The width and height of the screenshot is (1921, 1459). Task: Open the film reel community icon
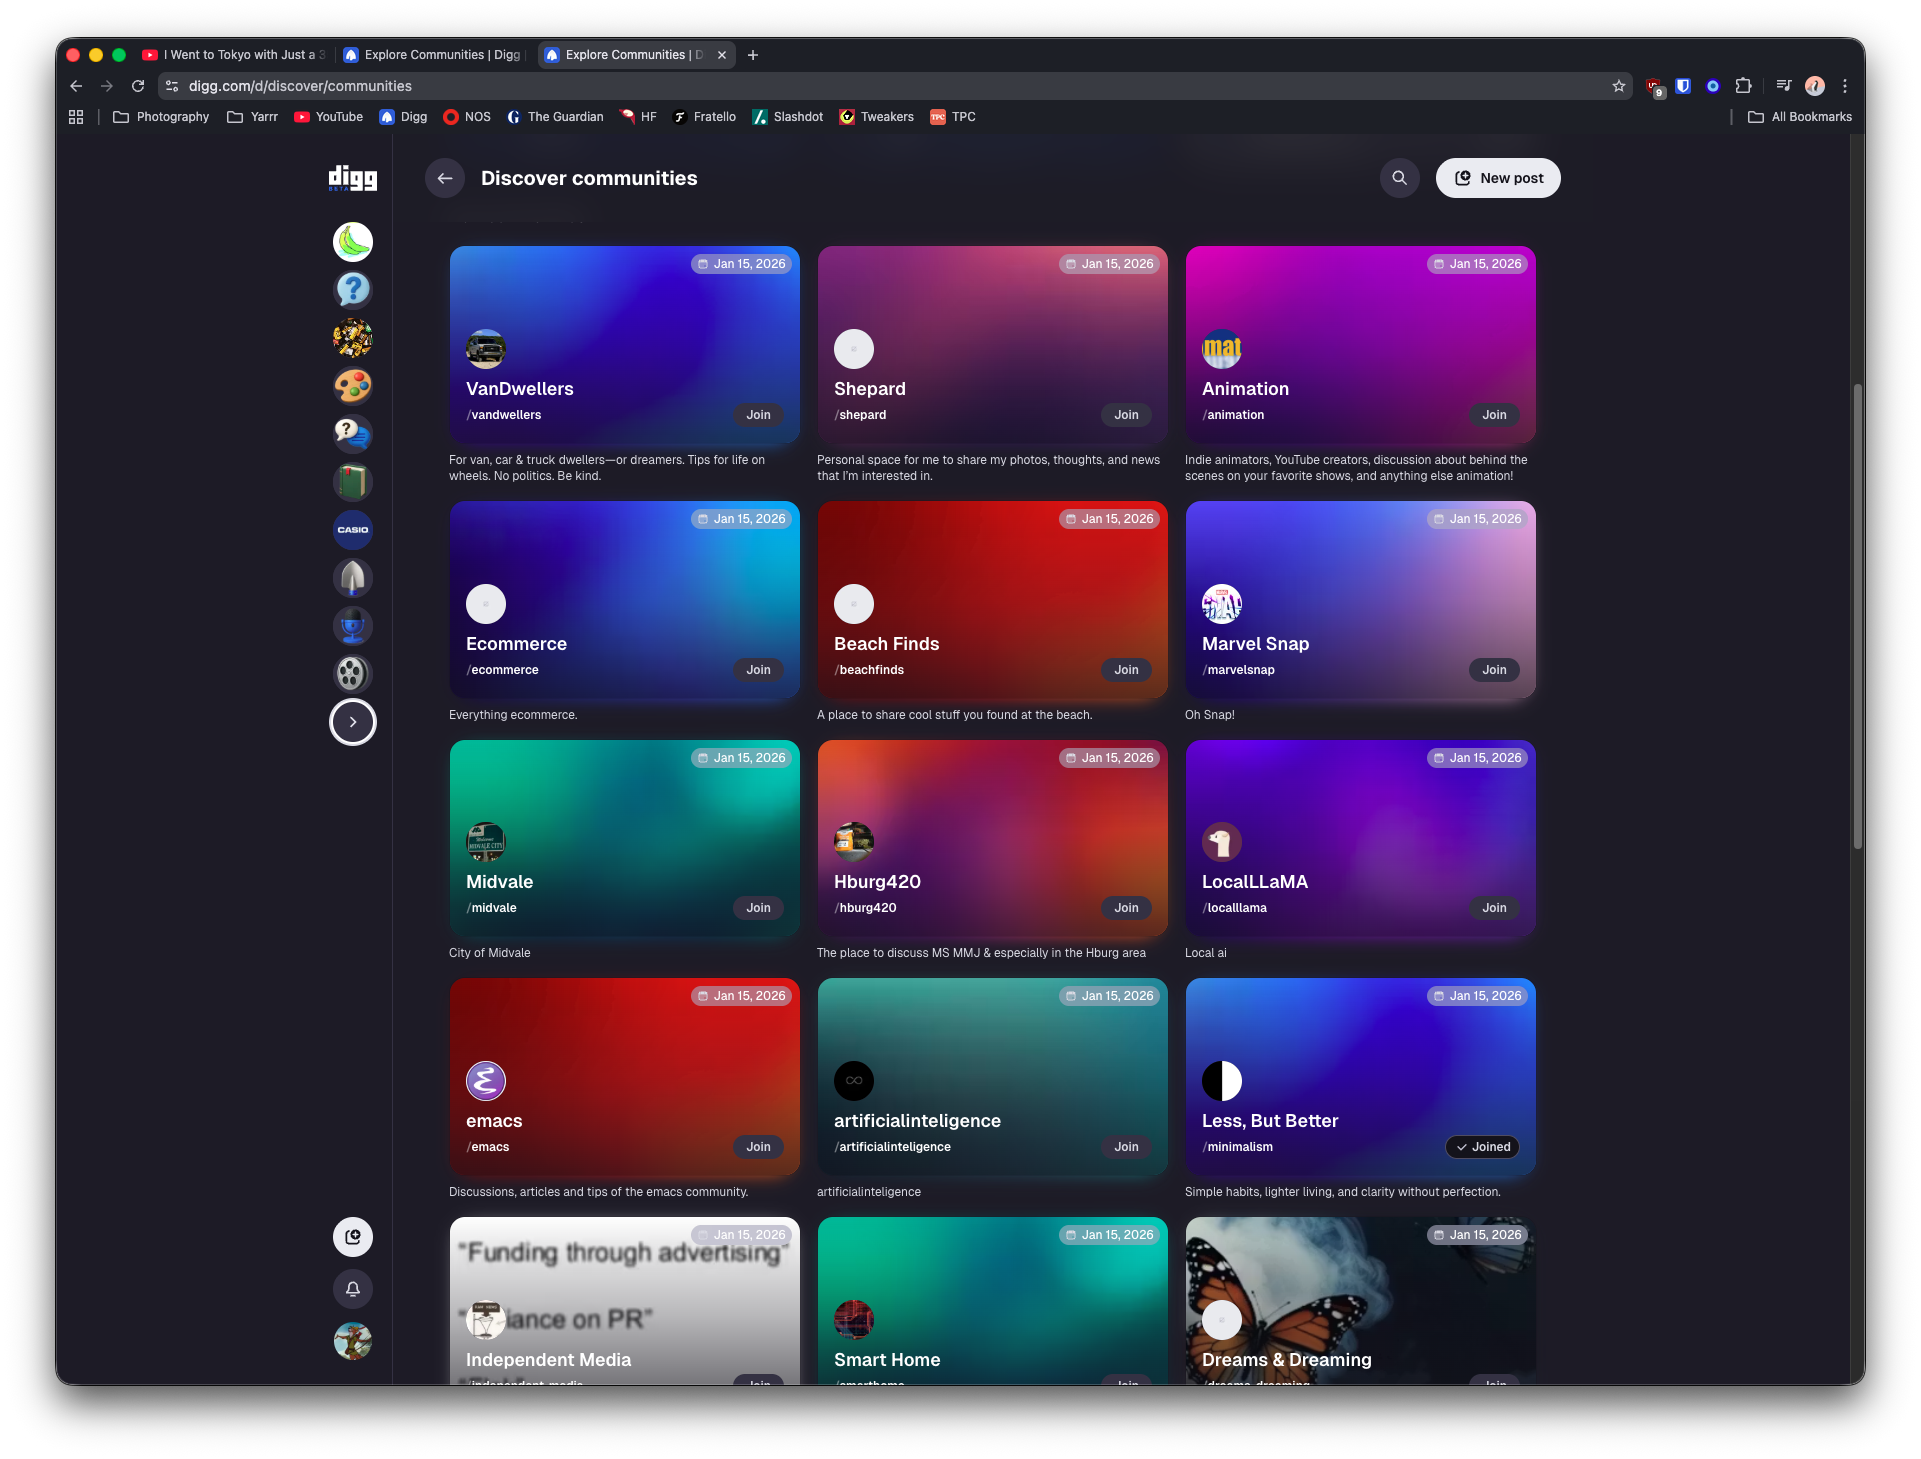coord(352,673)
